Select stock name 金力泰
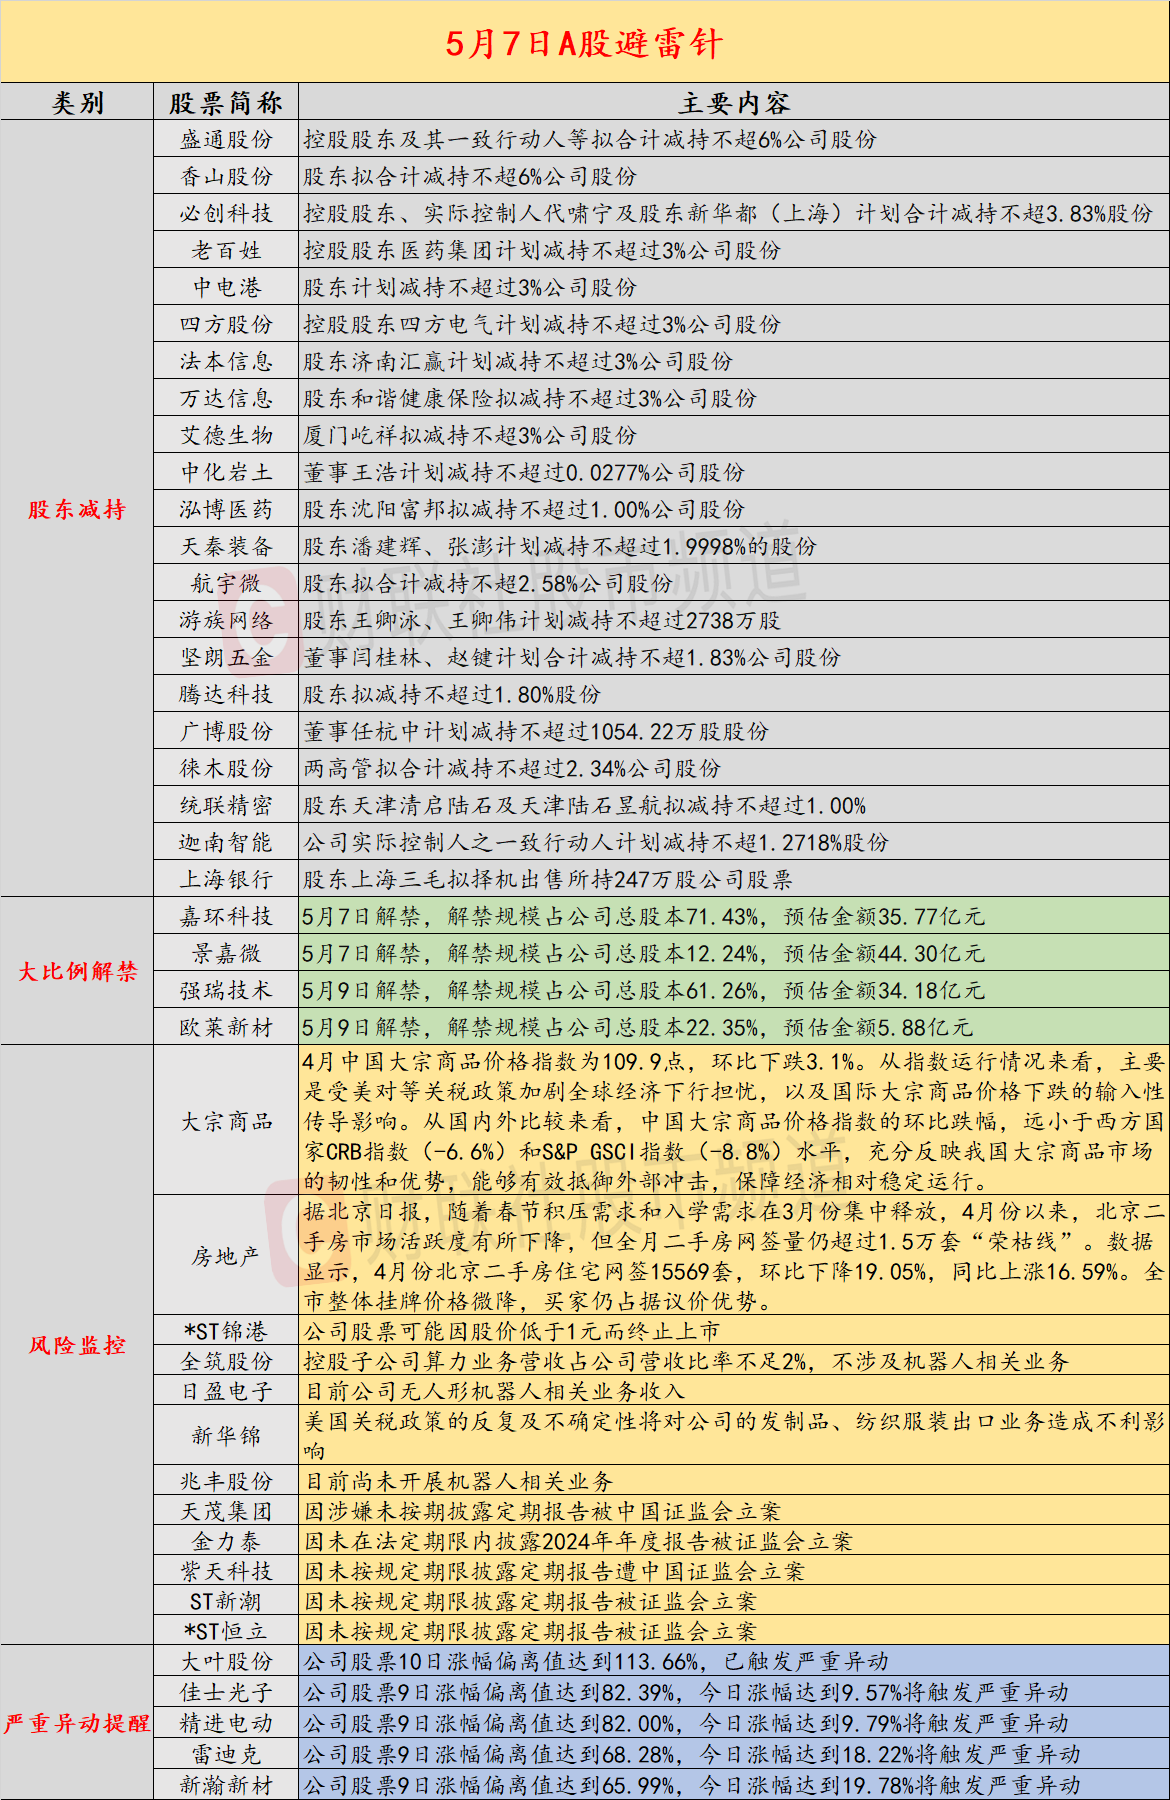Screen dimensions: 1170x1800 (x=226, y=1542)
